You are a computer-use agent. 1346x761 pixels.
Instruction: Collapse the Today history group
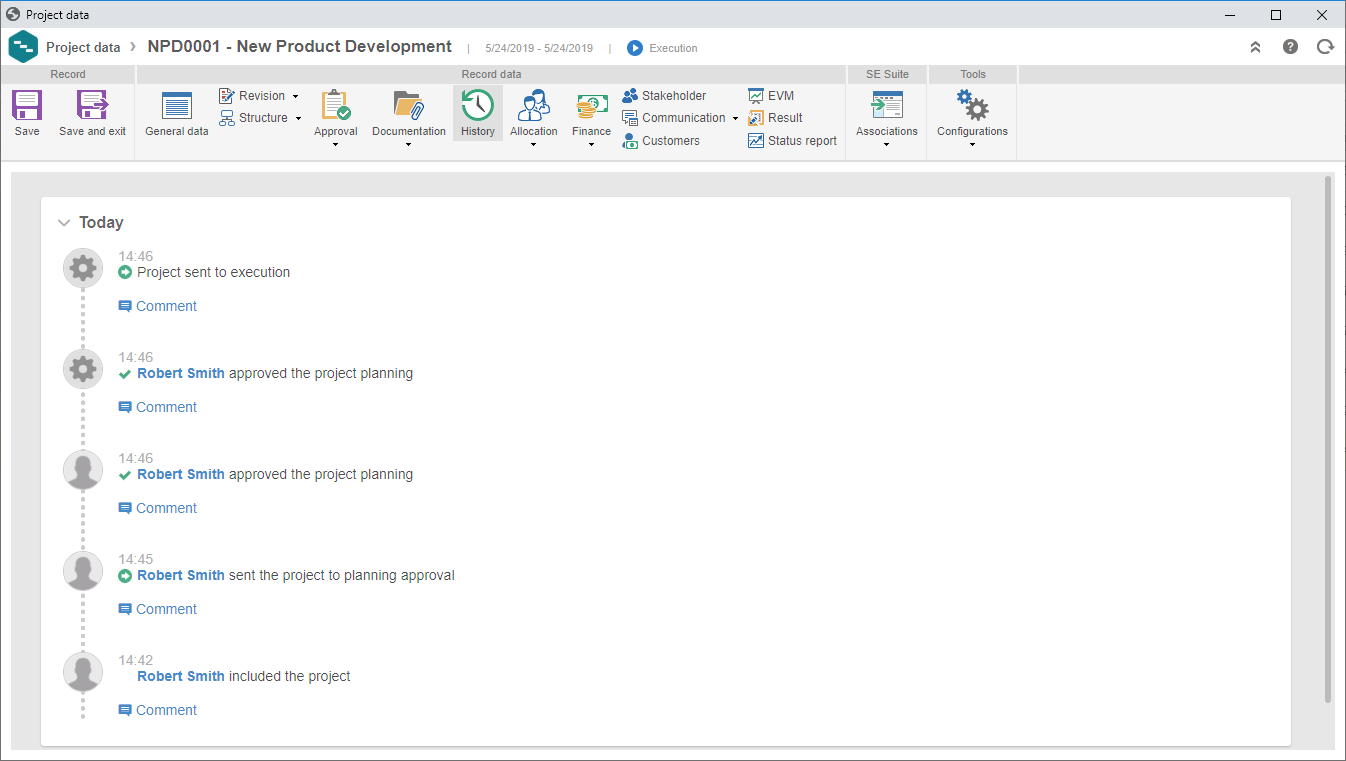click(64, 223)
